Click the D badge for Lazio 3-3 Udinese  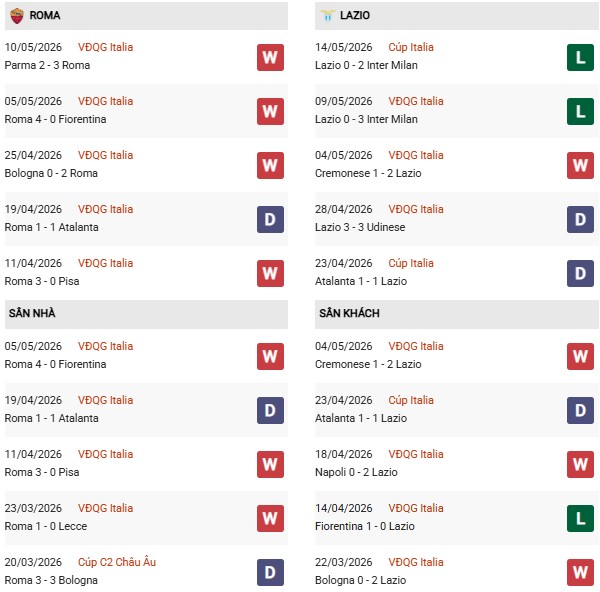pyautogui.click(x=580, y=219)
